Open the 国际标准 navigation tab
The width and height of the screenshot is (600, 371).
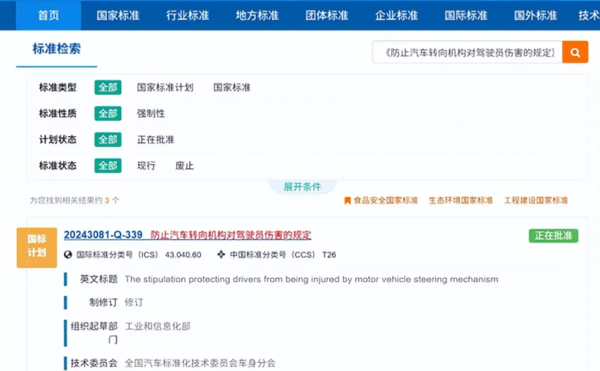[x=466, y=15]
